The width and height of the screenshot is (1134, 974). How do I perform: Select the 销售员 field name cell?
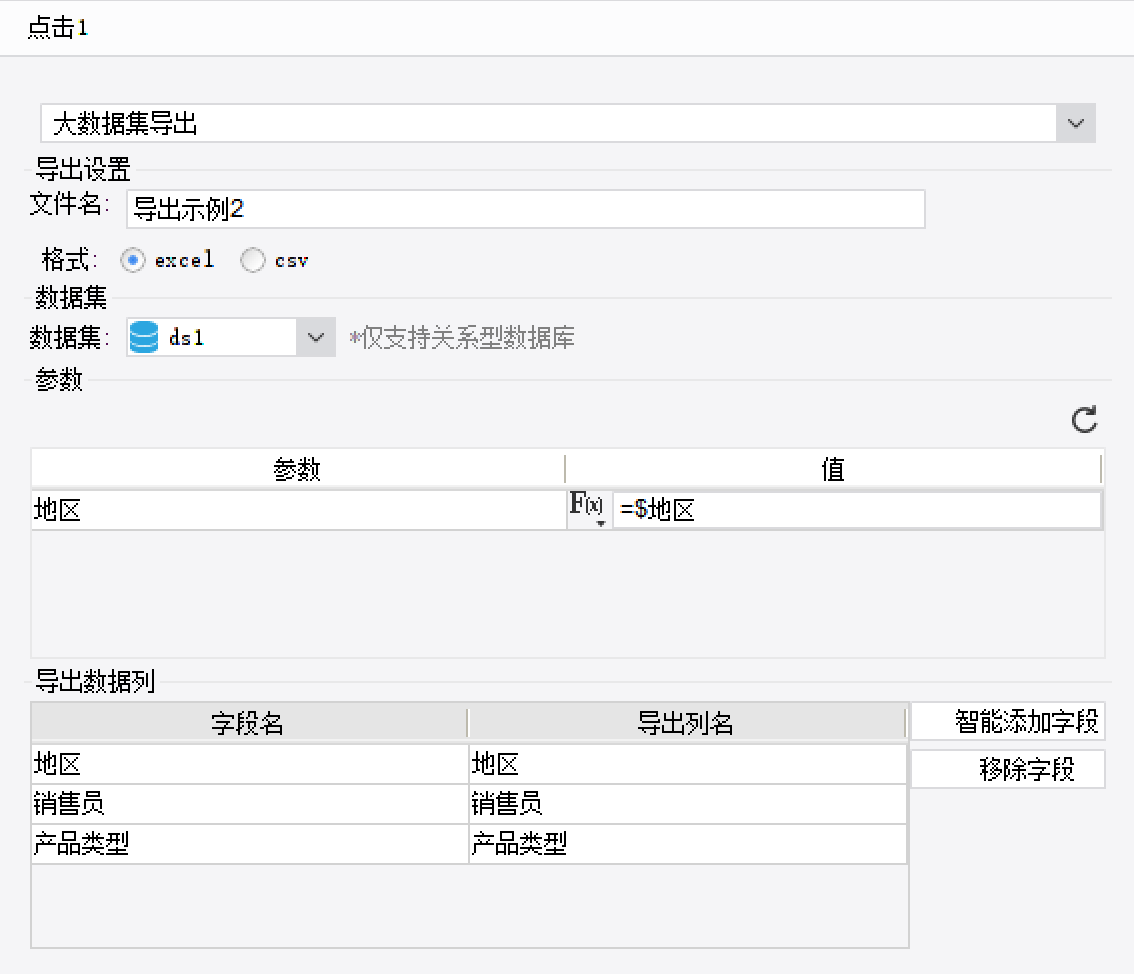(x=250, y=804)
